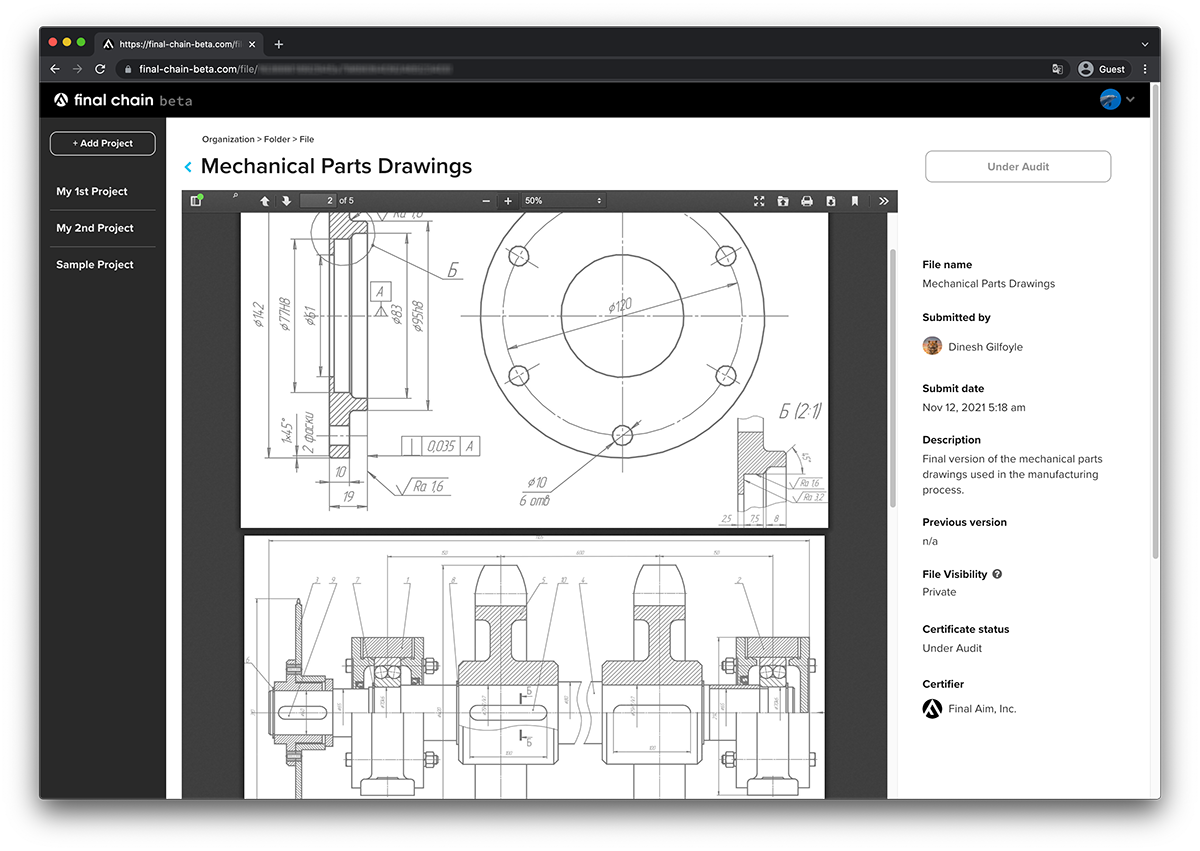This screenshot has width=1200, height=851.
Task: Click the final chain beta logo
Action: click(x=123, y=100)
